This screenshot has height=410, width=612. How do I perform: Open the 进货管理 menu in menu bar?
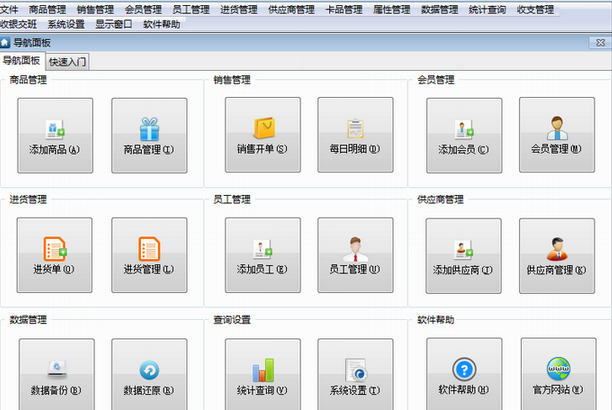[x=238, y=9]
